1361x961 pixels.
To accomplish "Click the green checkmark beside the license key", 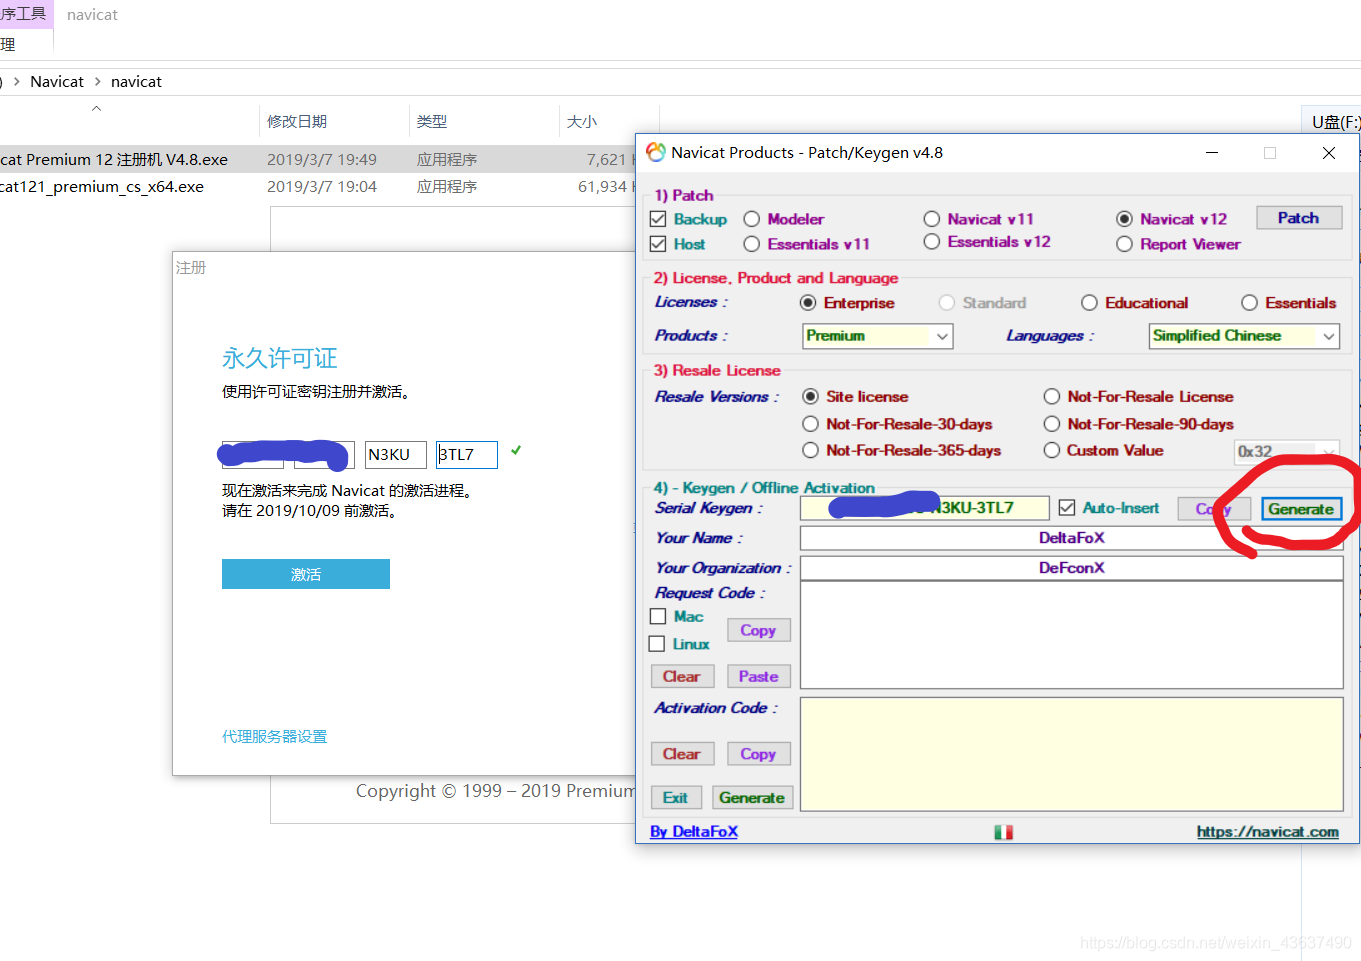I will [x=516, y=451].
